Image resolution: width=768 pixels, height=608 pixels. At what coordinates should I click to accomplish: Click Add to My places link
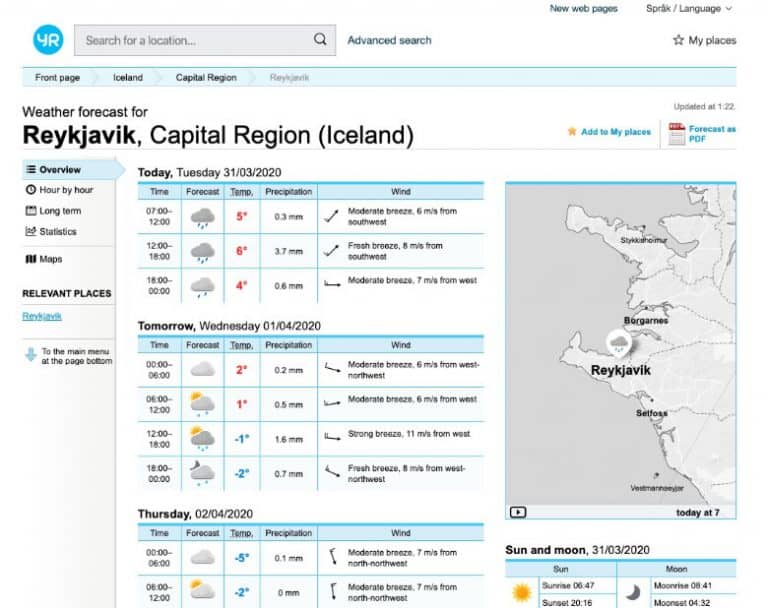coord(615,132)
